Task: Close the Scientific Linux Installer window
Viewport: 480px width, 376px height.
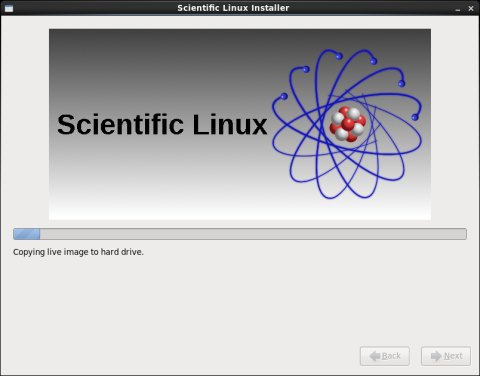Action: point(471,9)
